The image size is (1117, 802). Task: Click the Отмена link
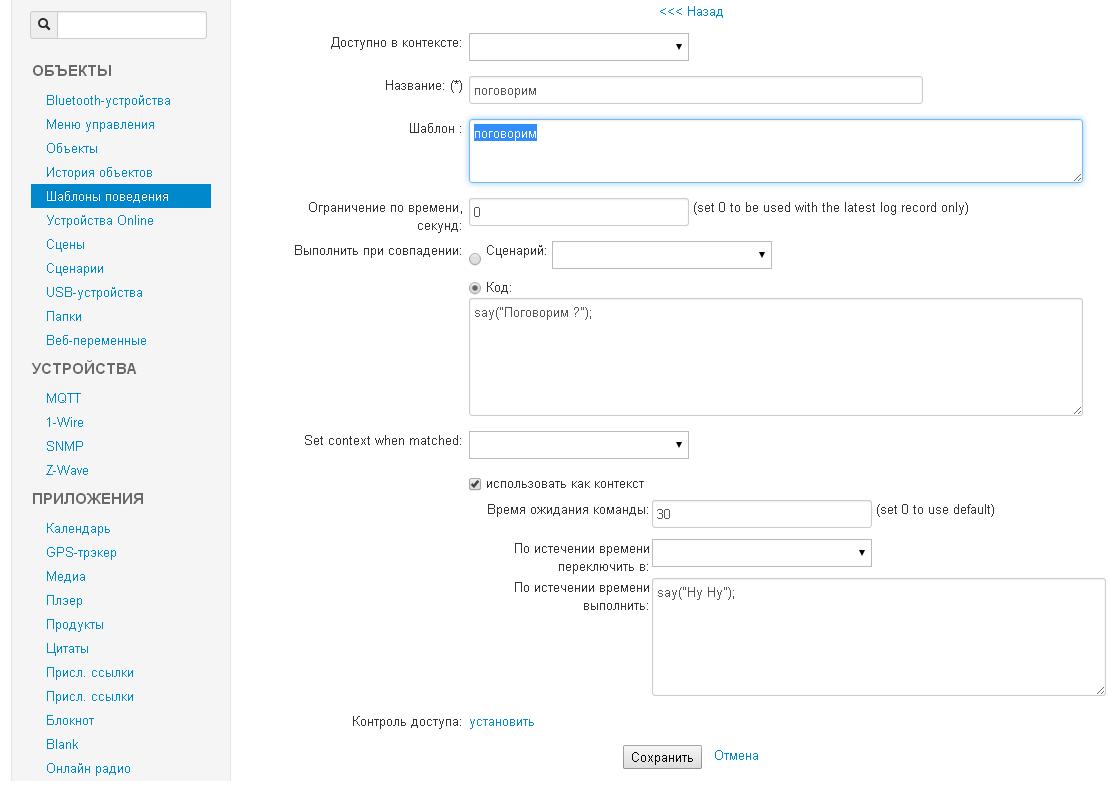736,756
